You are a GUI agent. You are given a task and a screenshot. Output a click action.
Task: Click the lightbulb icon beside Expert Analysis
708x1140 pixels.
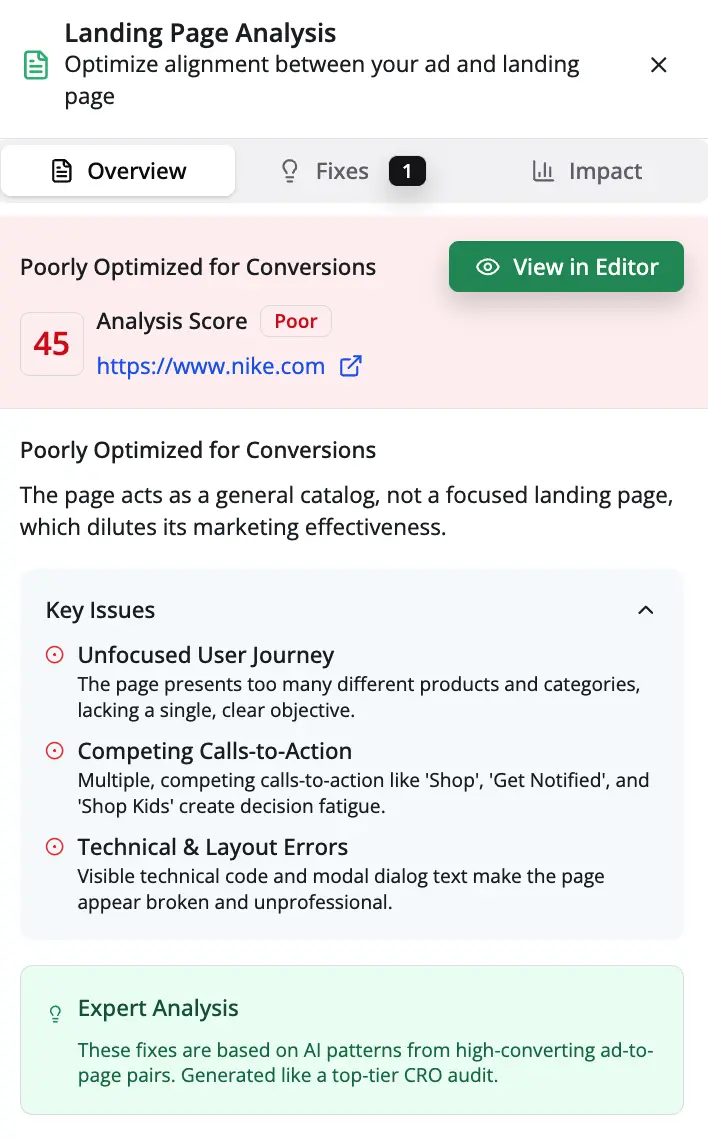tap(55, 1013)
